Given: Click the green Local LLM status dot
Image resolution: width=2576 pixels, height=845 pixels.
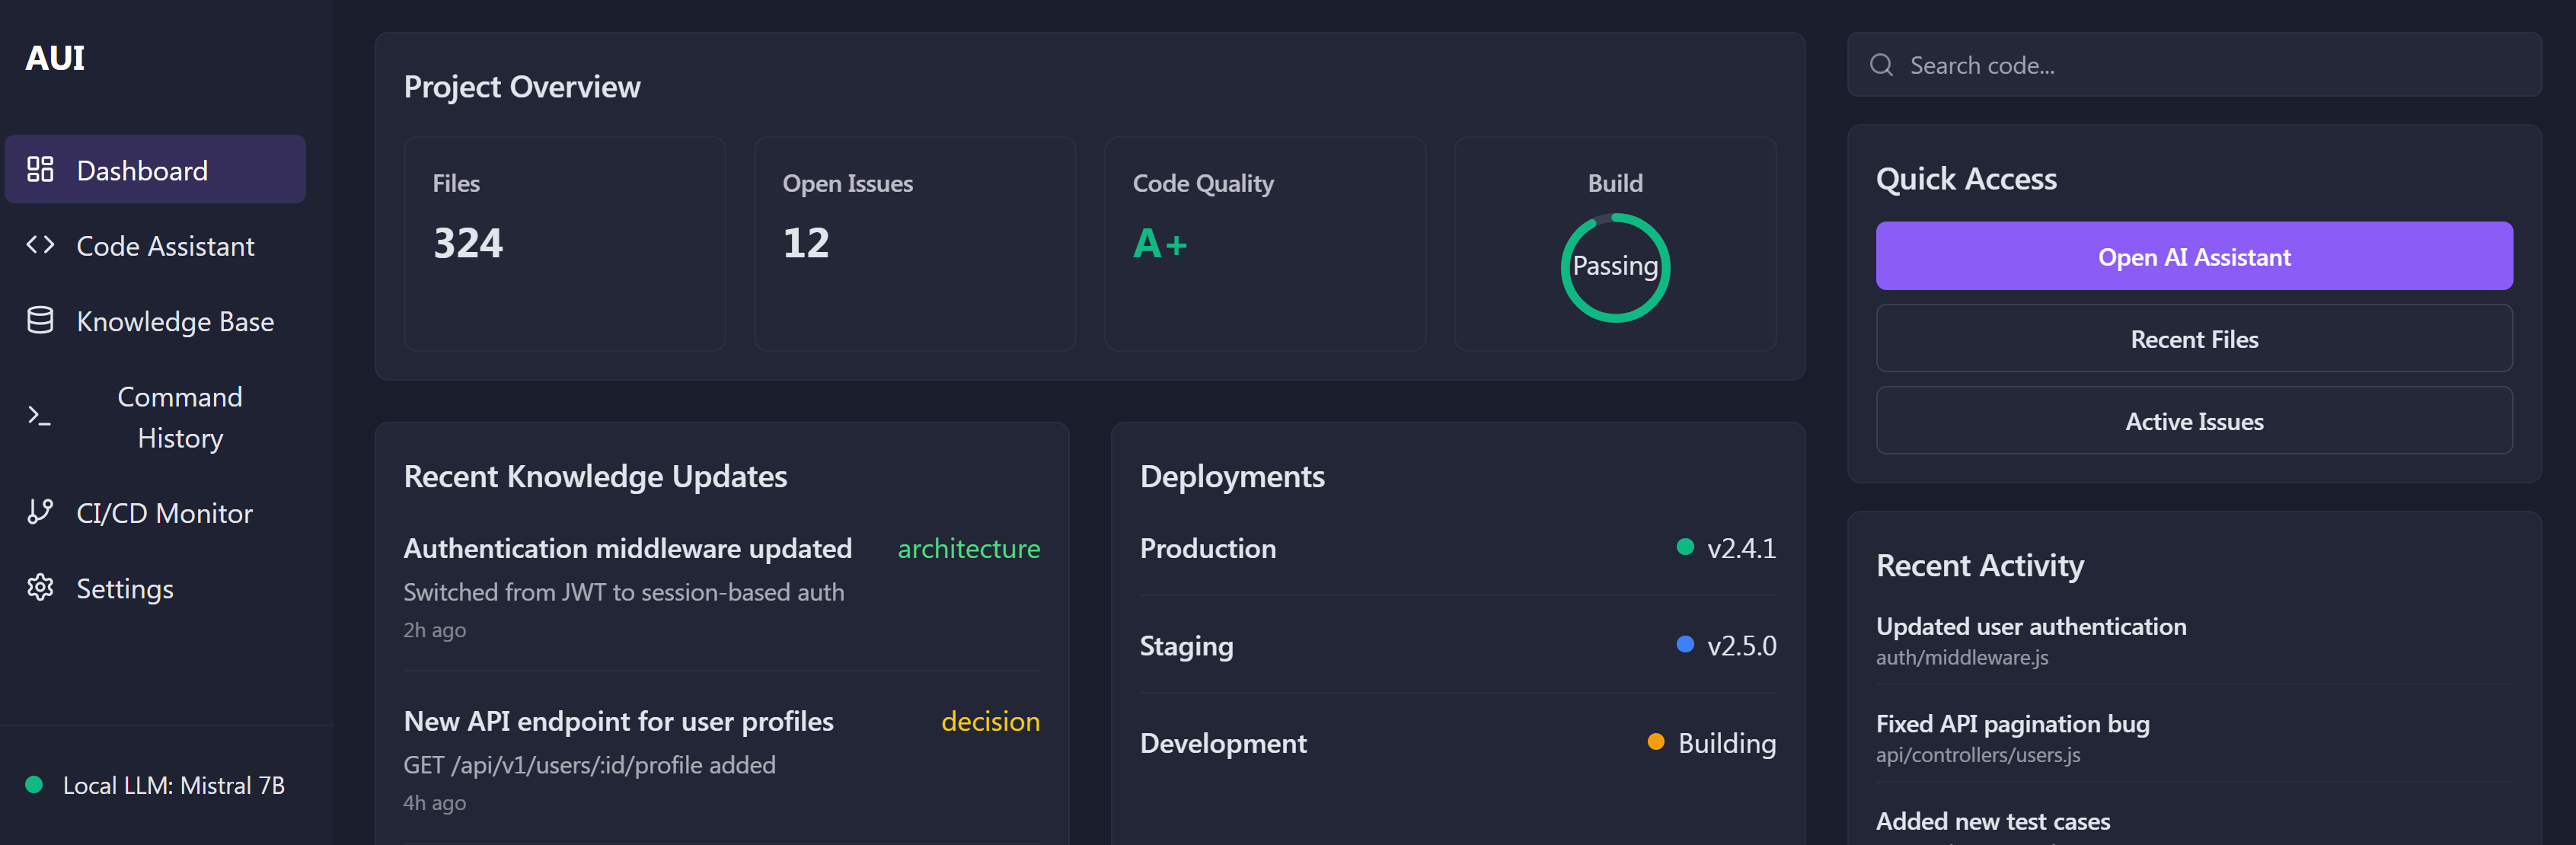Looking at the screenshot, I should tap(34, 785).
